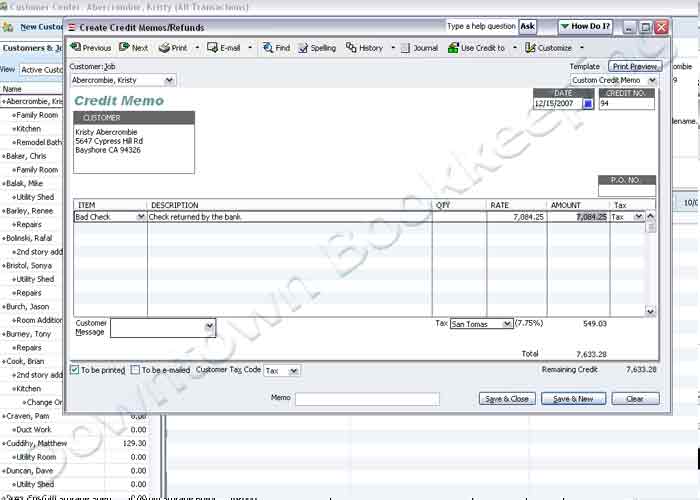Image resolution: width=700 pixels, height=500 pixels.
Task: Click the Print Preview button
Action: pyautogui.click(x=635, y=67)
